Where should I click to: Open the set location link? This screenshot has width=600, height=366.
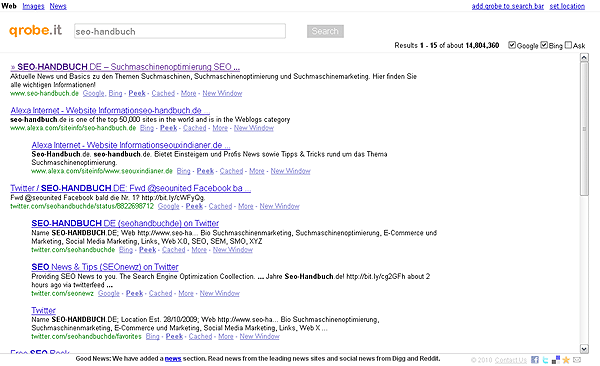click(567, 6)
